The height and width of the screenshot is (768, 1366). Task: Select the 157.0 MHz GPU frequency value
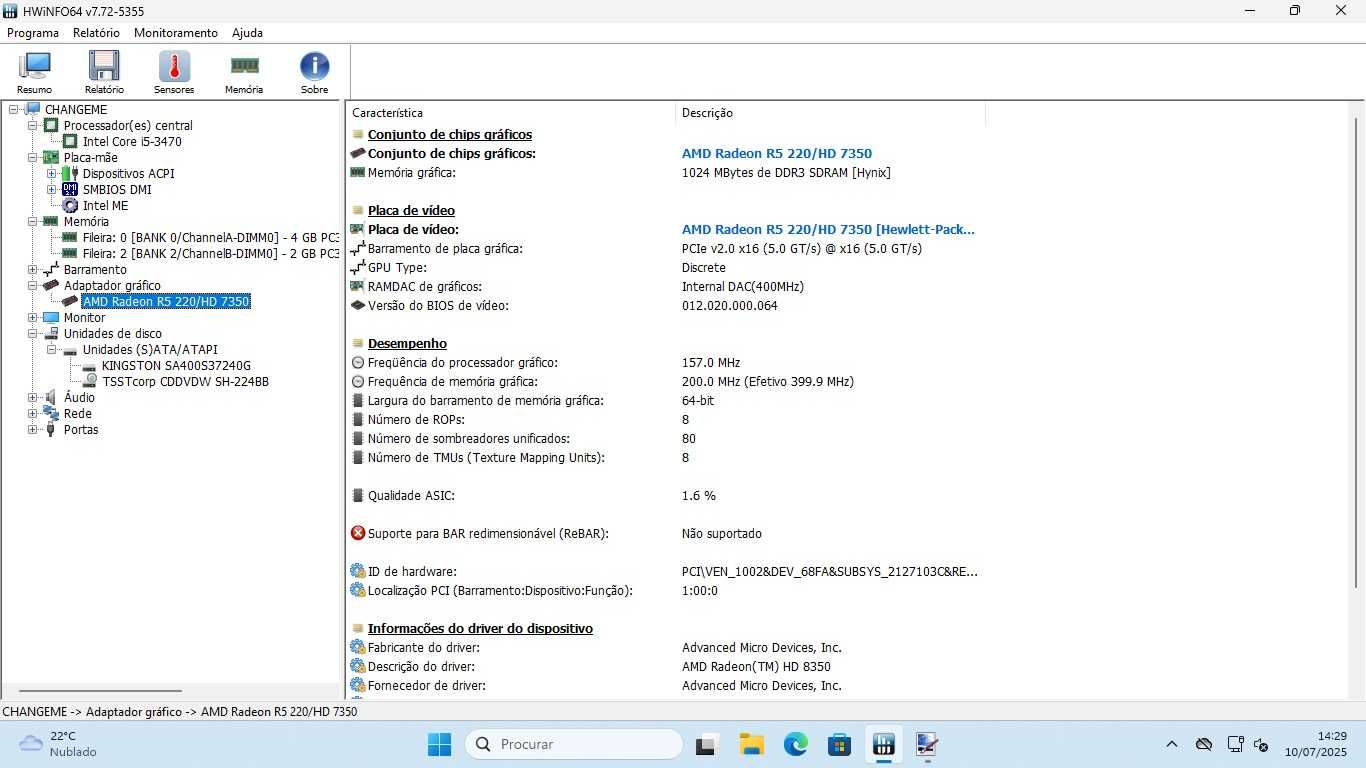point(711,363)
